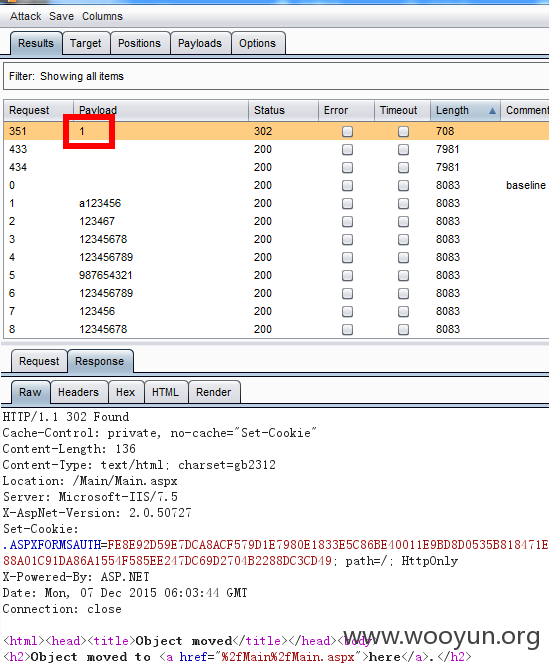Click the Server: Microsoft-IIS/7.5 line
The image size is (549, 665).
[90, 497]
